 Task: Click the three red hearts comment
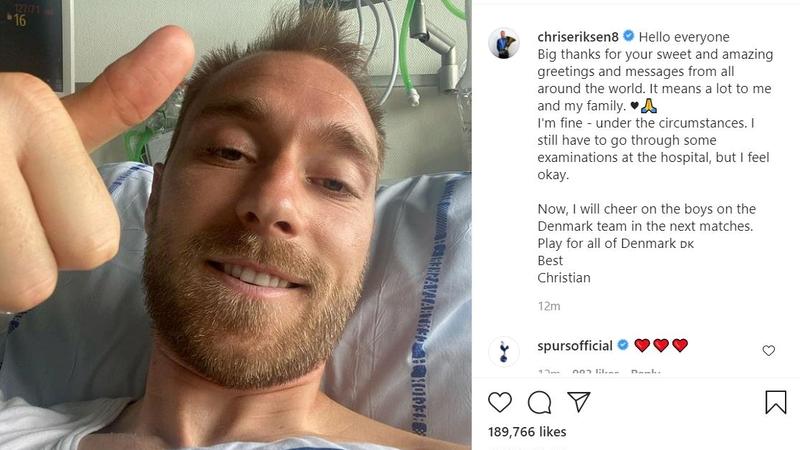pos(661,345)
